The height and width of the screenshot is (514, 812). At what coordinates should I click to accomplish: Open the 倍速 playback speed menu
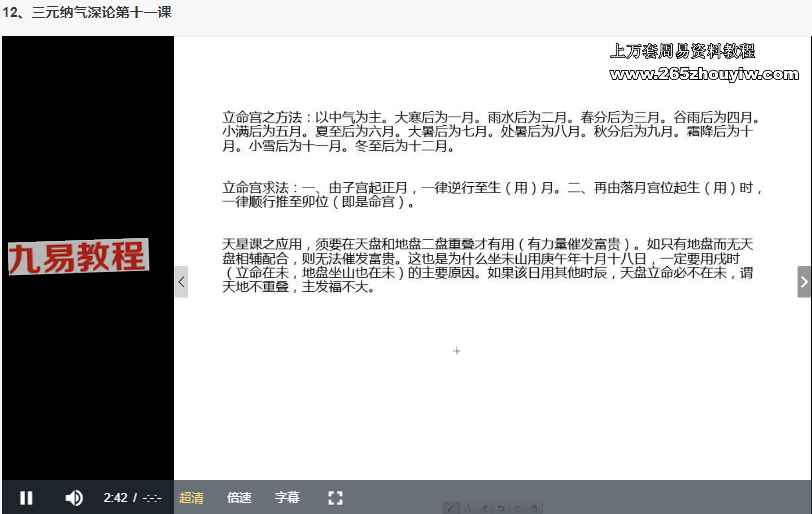(x=239, y=498)
